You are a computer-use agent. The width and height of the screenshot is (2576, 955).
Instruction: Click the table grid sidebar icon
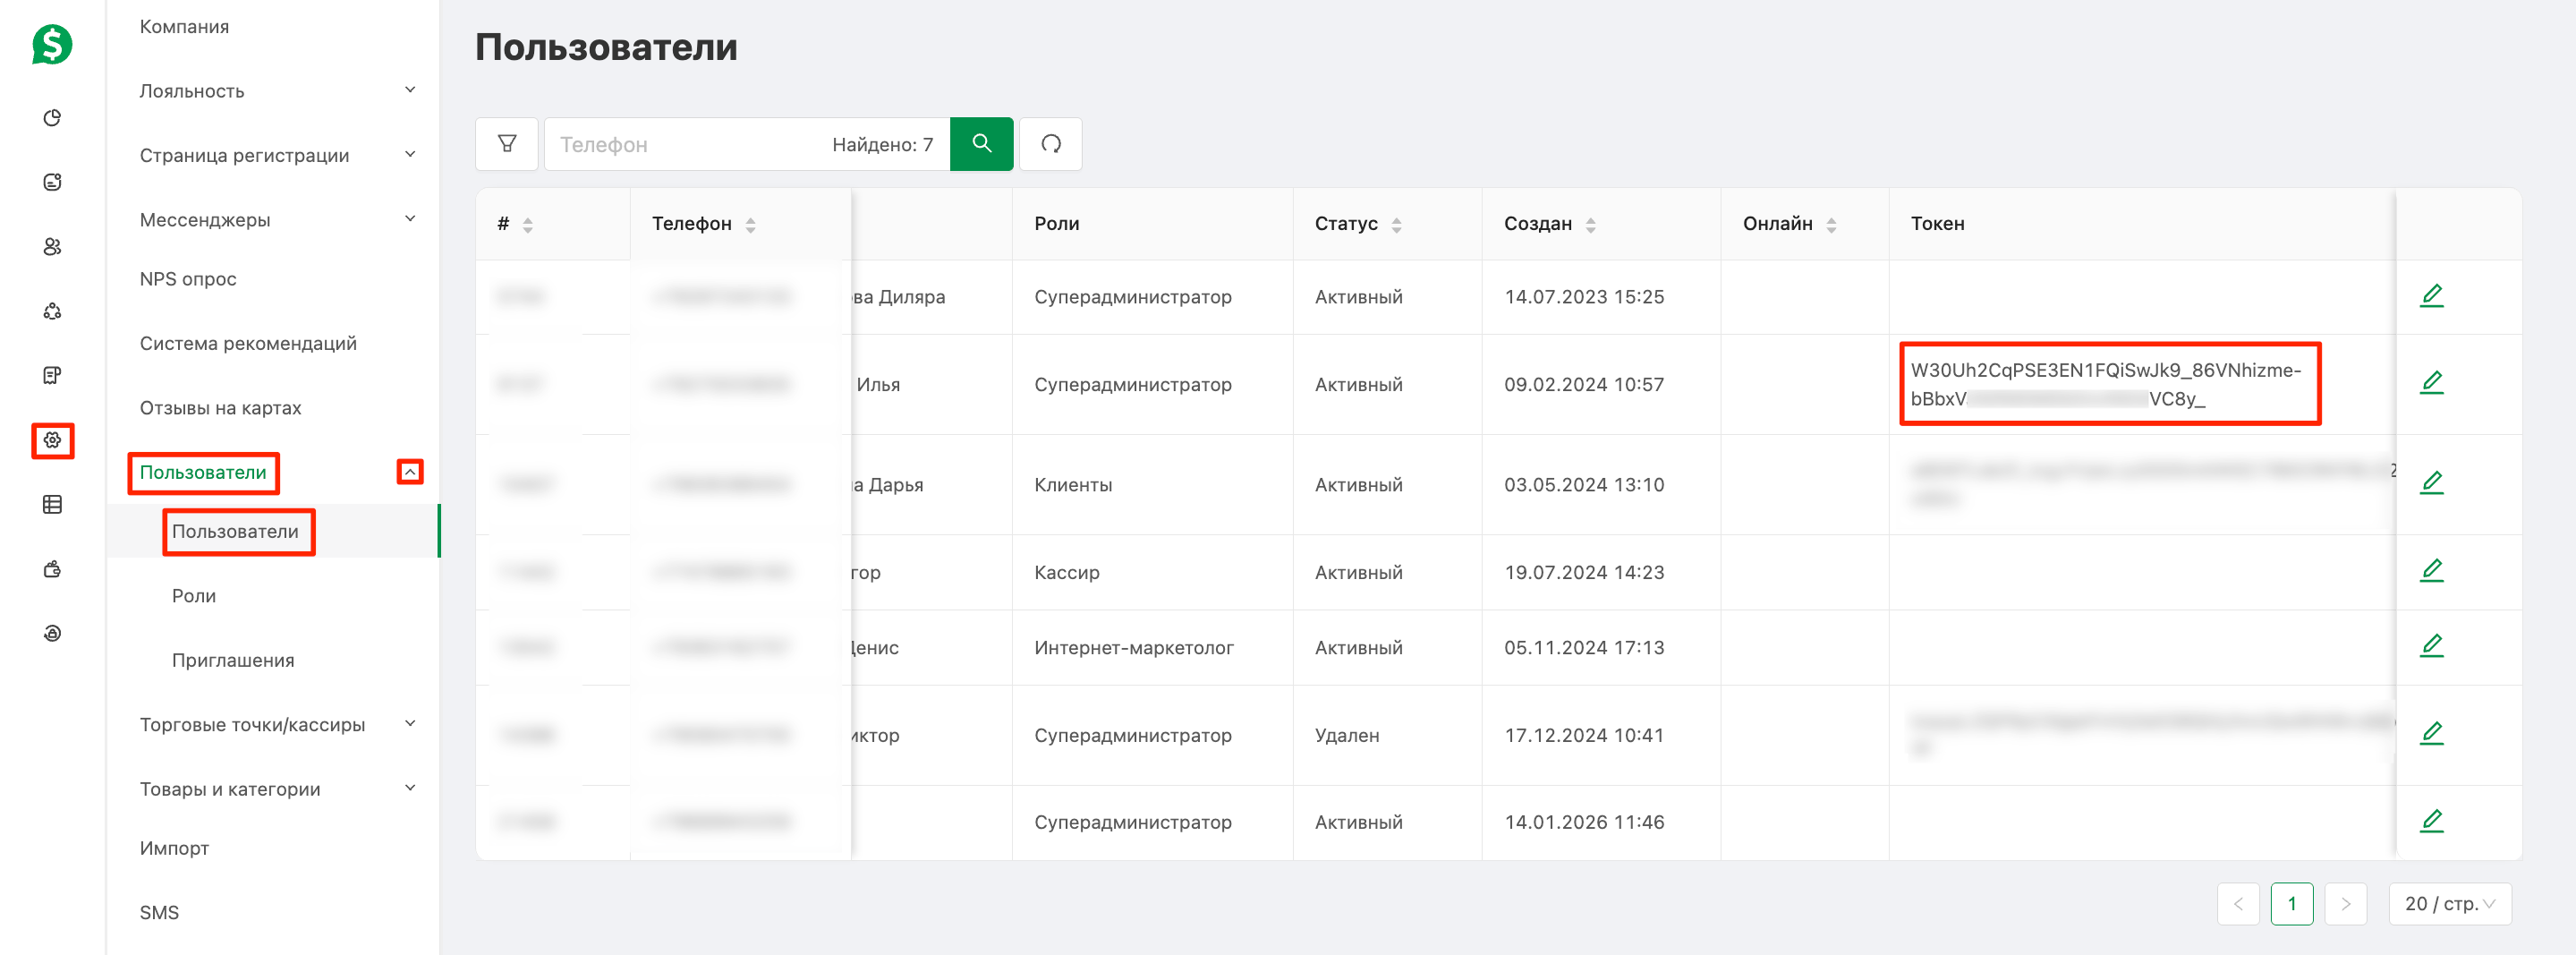pyautogui.click(x=53, y=505)
